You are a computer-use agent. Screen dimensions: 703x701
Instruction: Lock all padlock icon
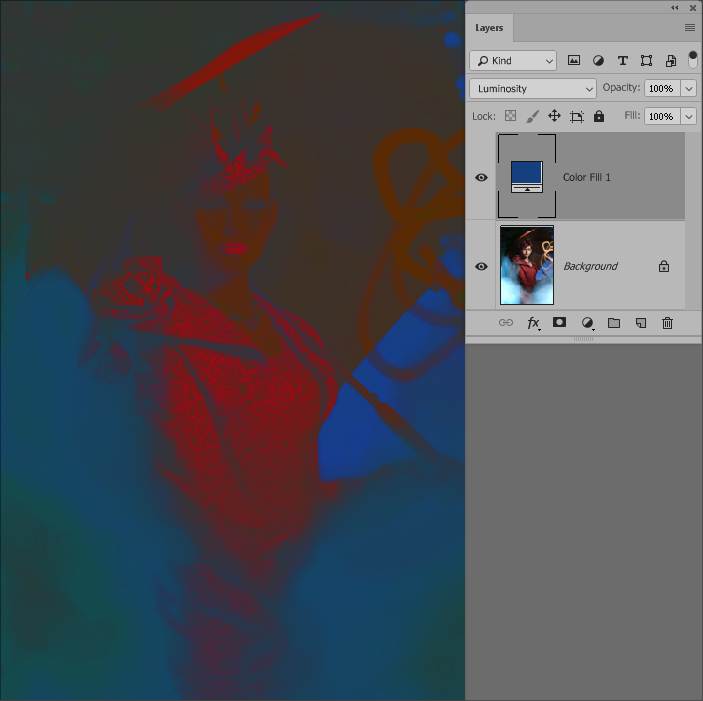pos(599,116)
